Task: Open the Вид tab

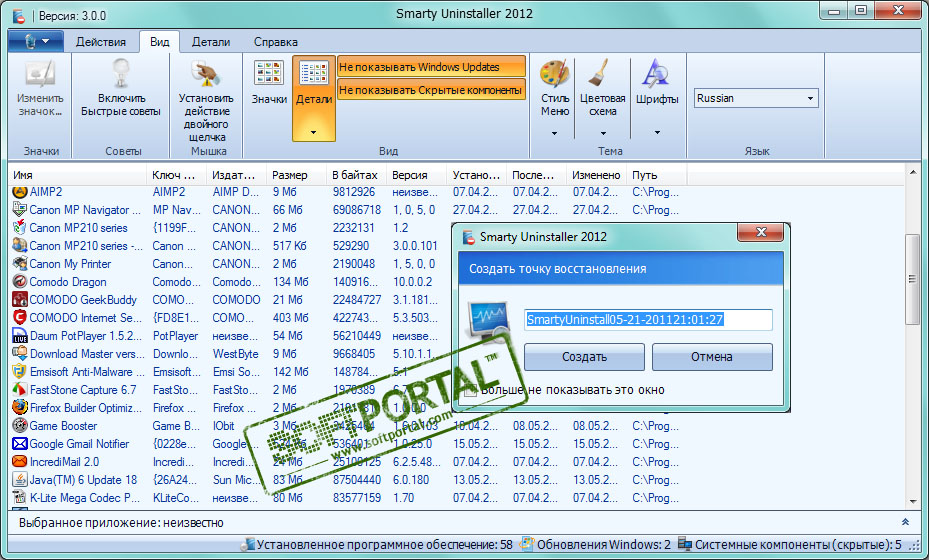Action: click(x=159, y=42)
